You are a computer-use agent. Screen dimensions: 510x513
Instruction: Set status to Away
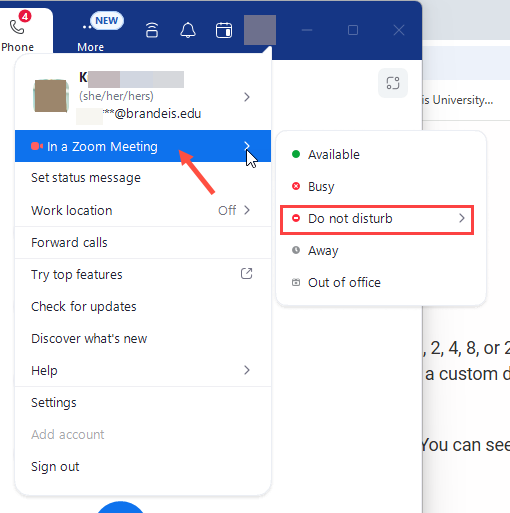pos(381,250)
